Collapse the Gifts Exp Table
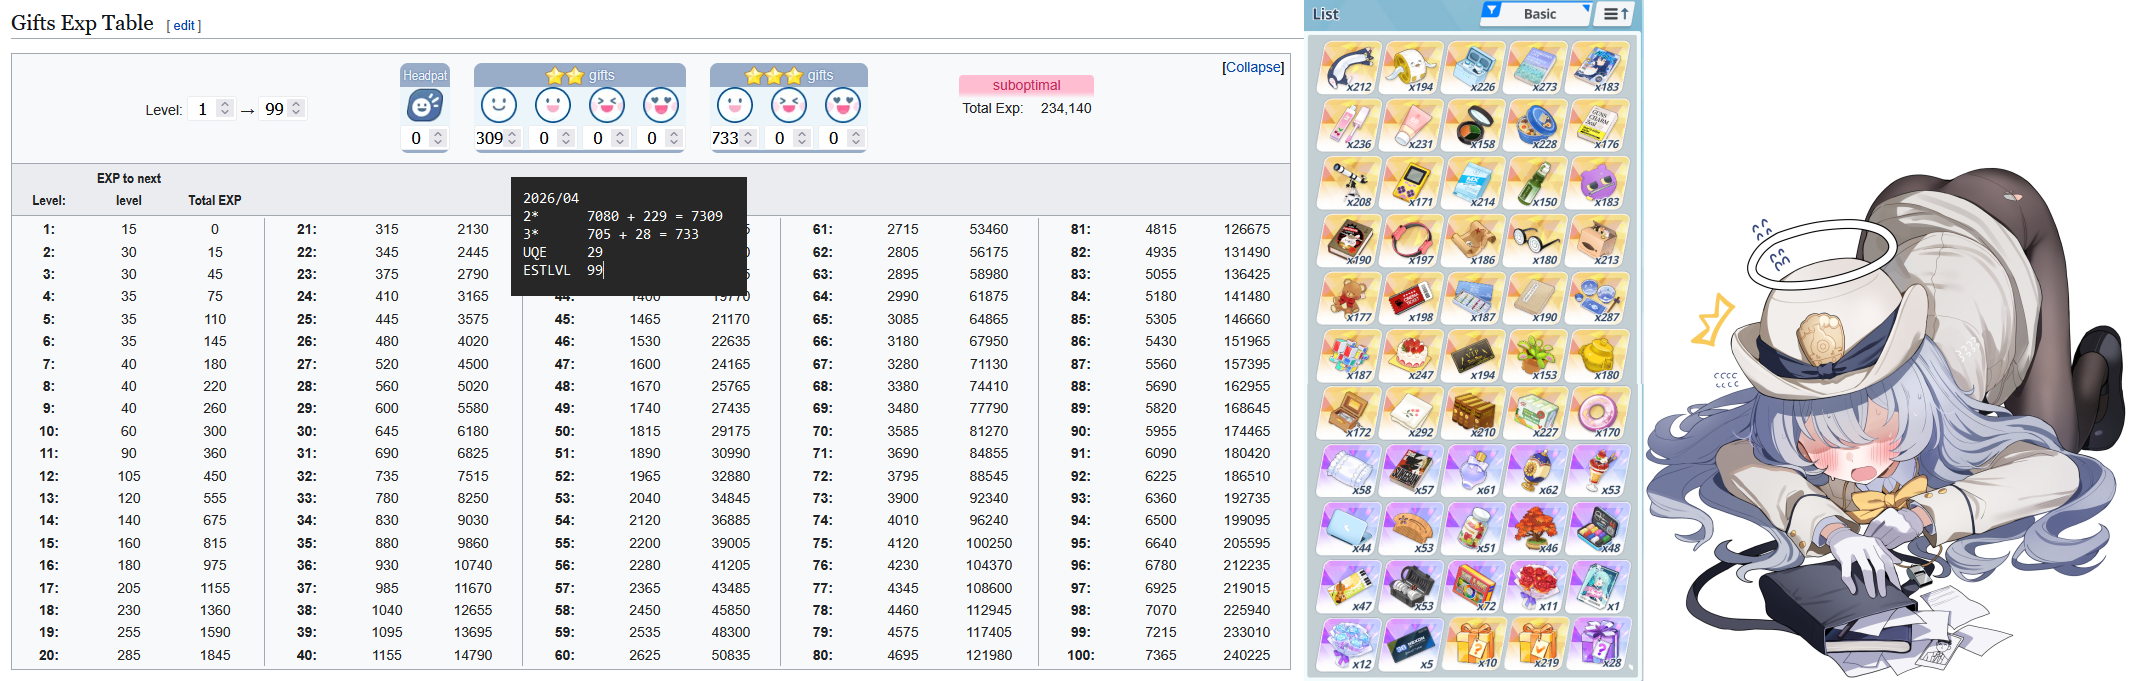 click(x=1253, y=67)
